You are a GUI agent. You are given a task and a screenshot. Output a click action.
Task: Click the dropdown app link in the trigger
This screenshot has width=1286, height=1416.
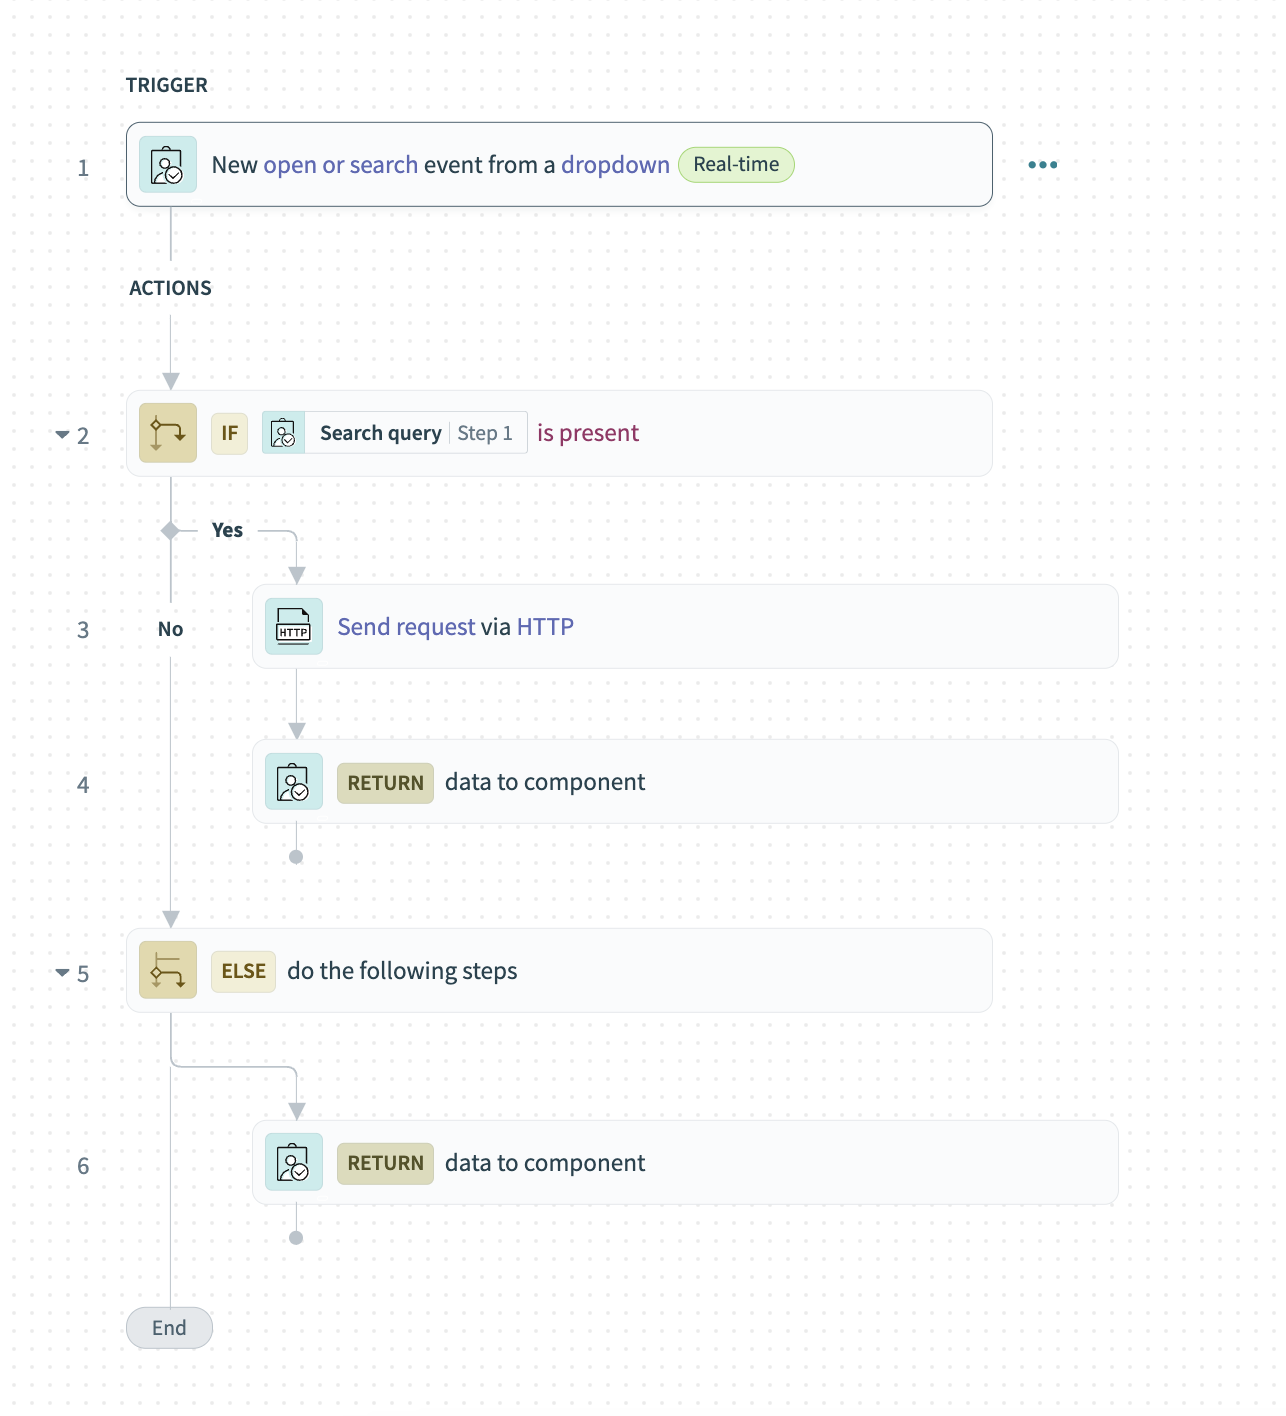click(615, 164)
